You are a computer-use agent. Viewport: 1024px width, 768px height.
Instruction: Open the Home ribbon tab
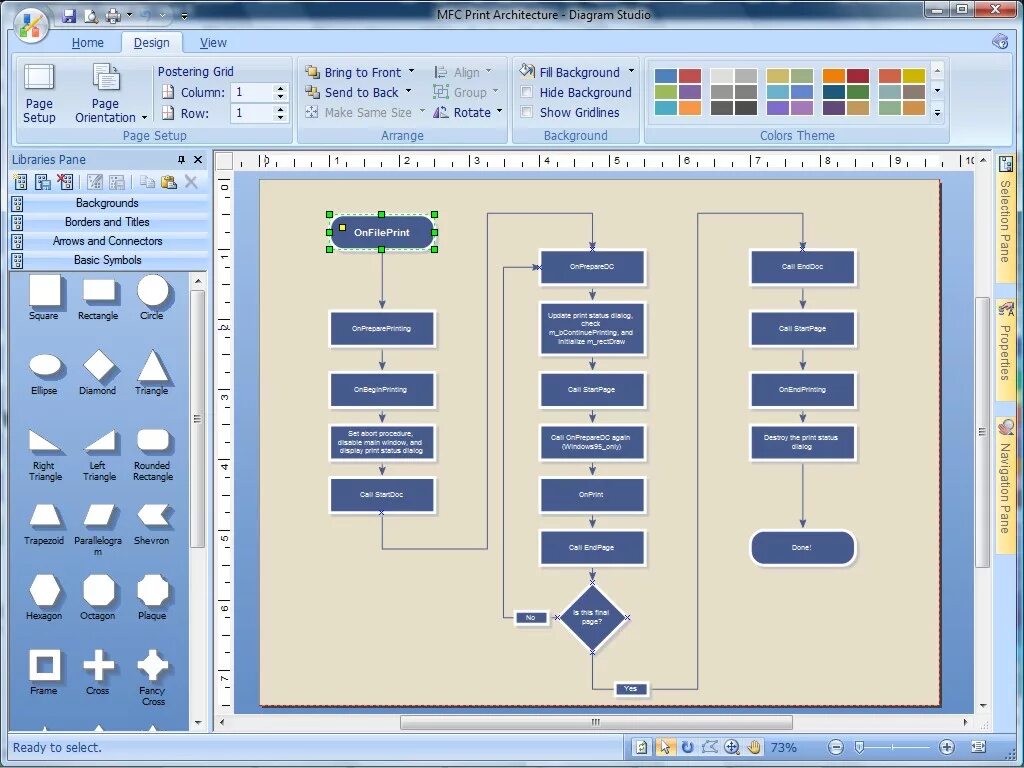tap(88, 42)
